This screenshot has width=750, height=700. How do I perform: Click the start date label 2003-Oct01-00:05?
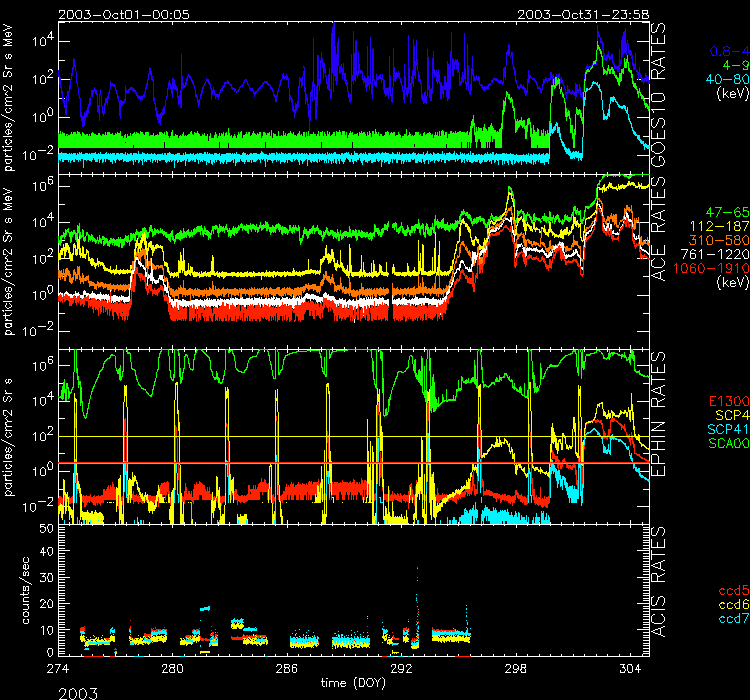[x=124, y=14]
